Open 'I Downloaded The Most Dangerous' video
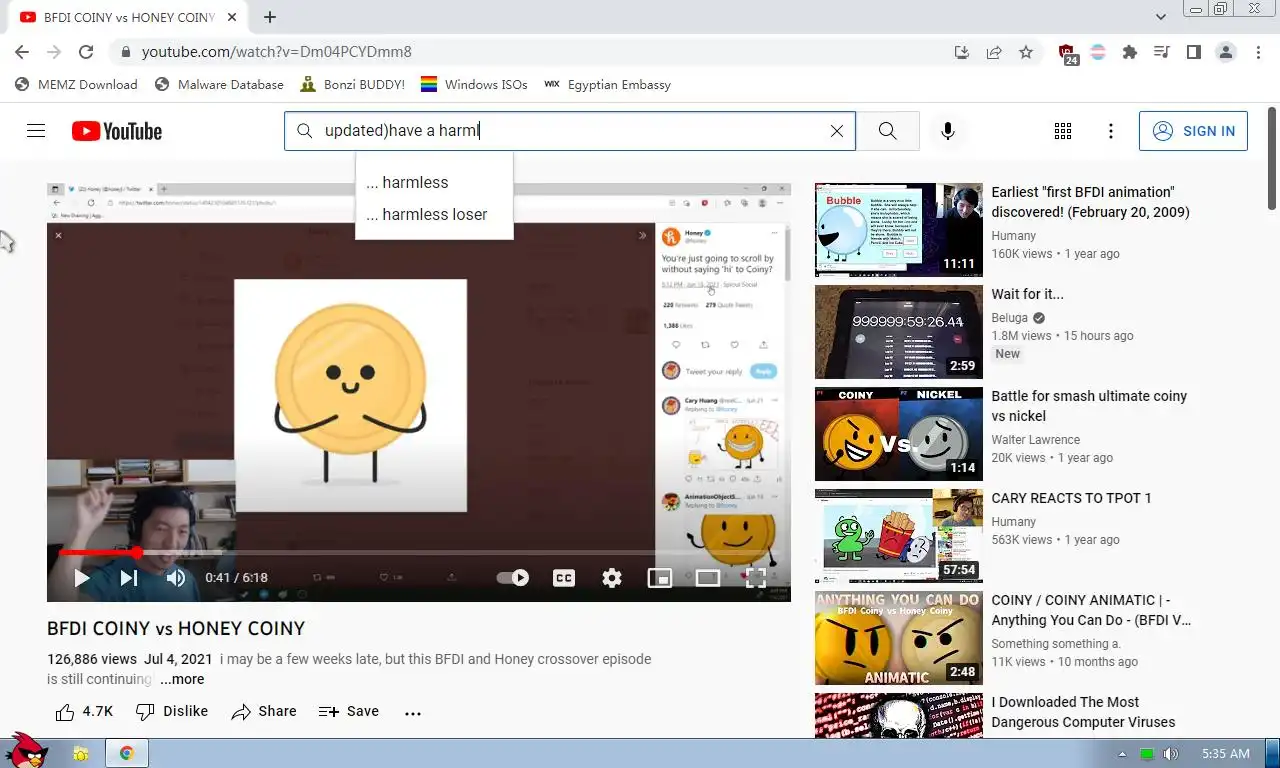Viewport: 1280px width, 768px height. point(1083,712)
